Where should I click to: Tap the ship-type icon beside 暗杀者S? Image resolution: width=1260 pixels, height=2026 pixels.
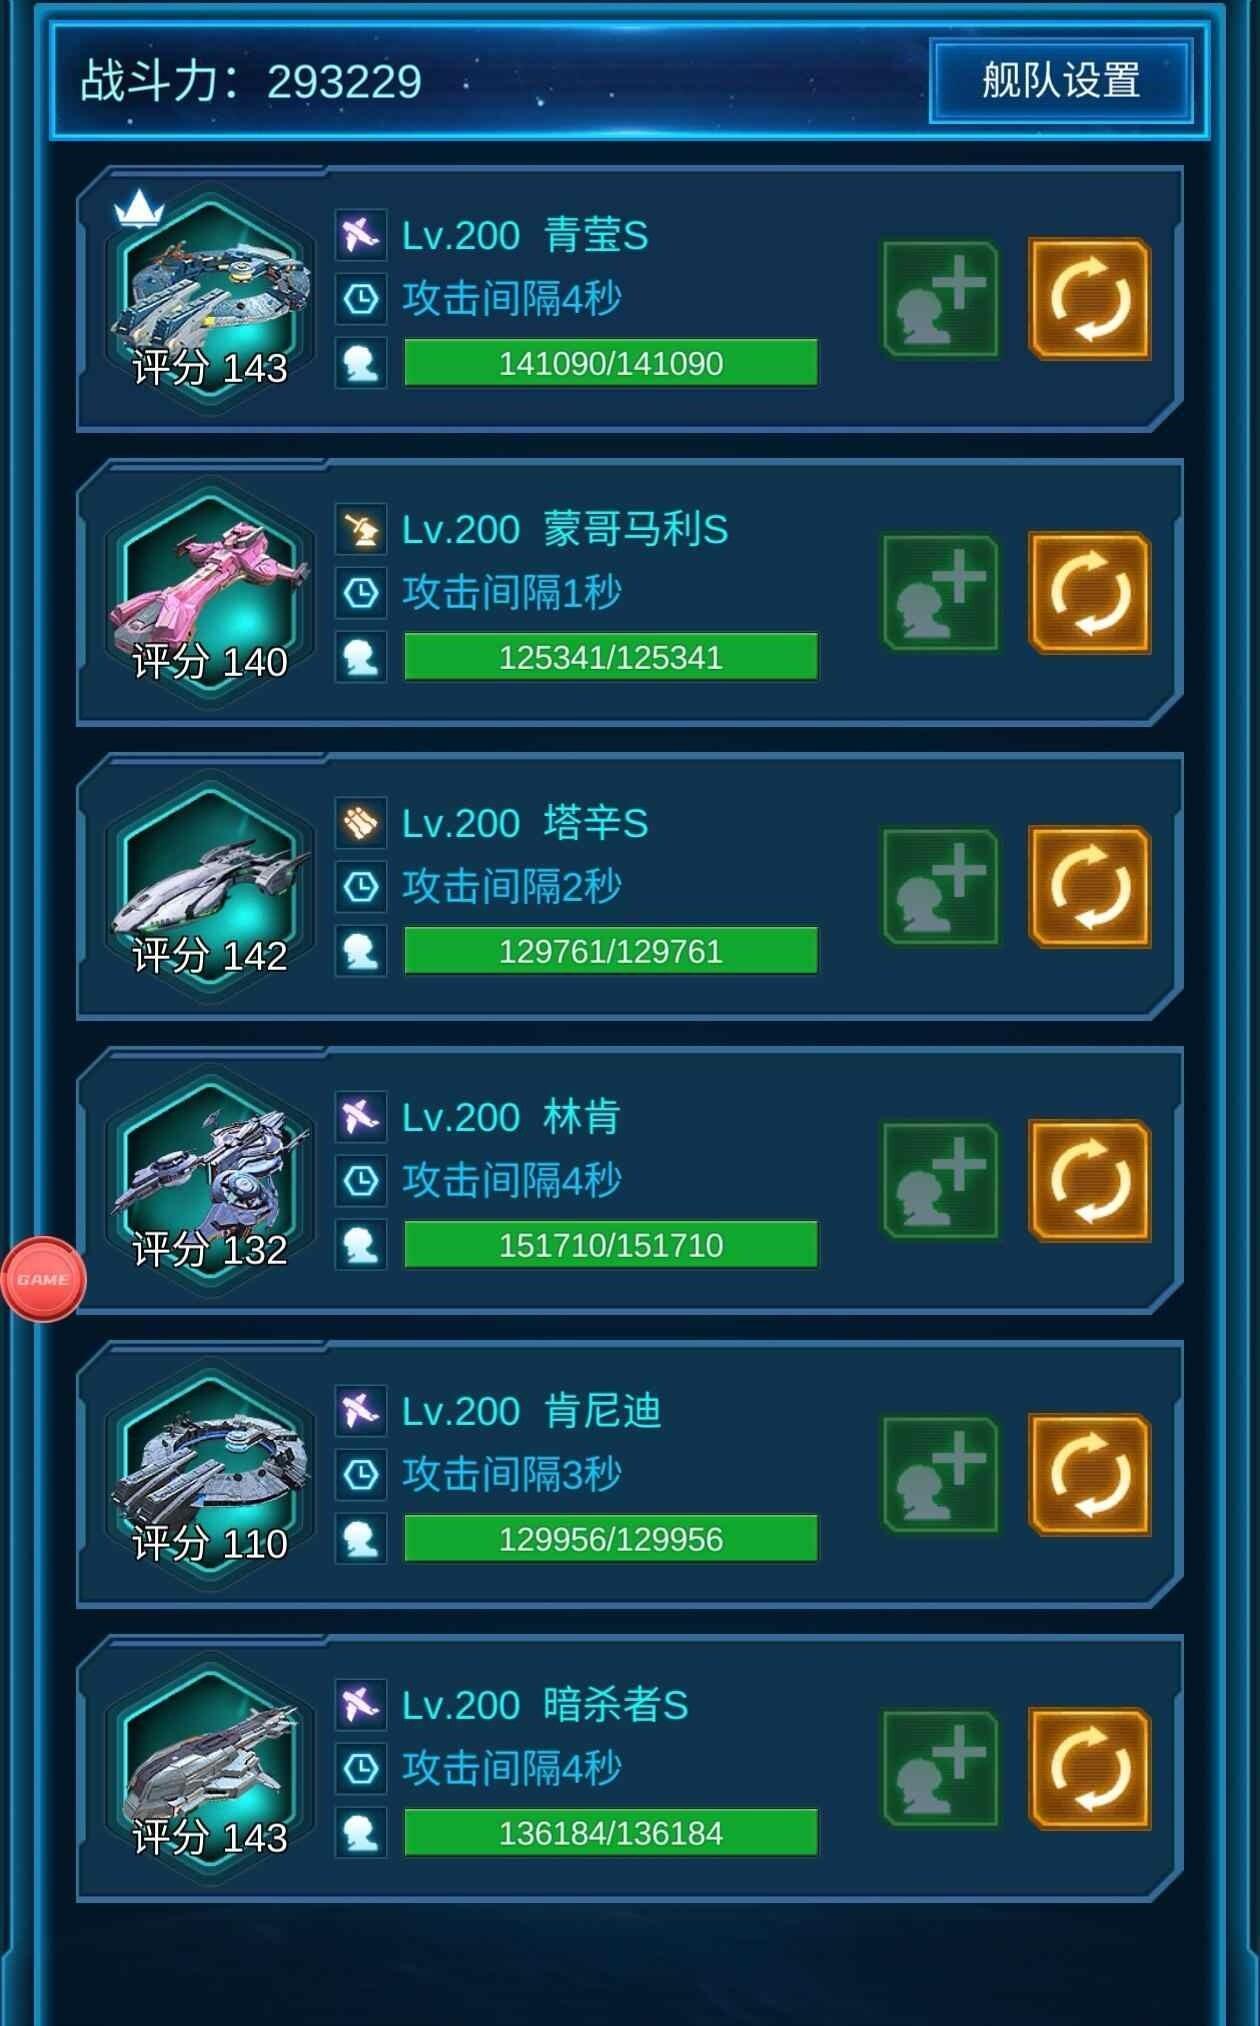tap(361, 1705)
